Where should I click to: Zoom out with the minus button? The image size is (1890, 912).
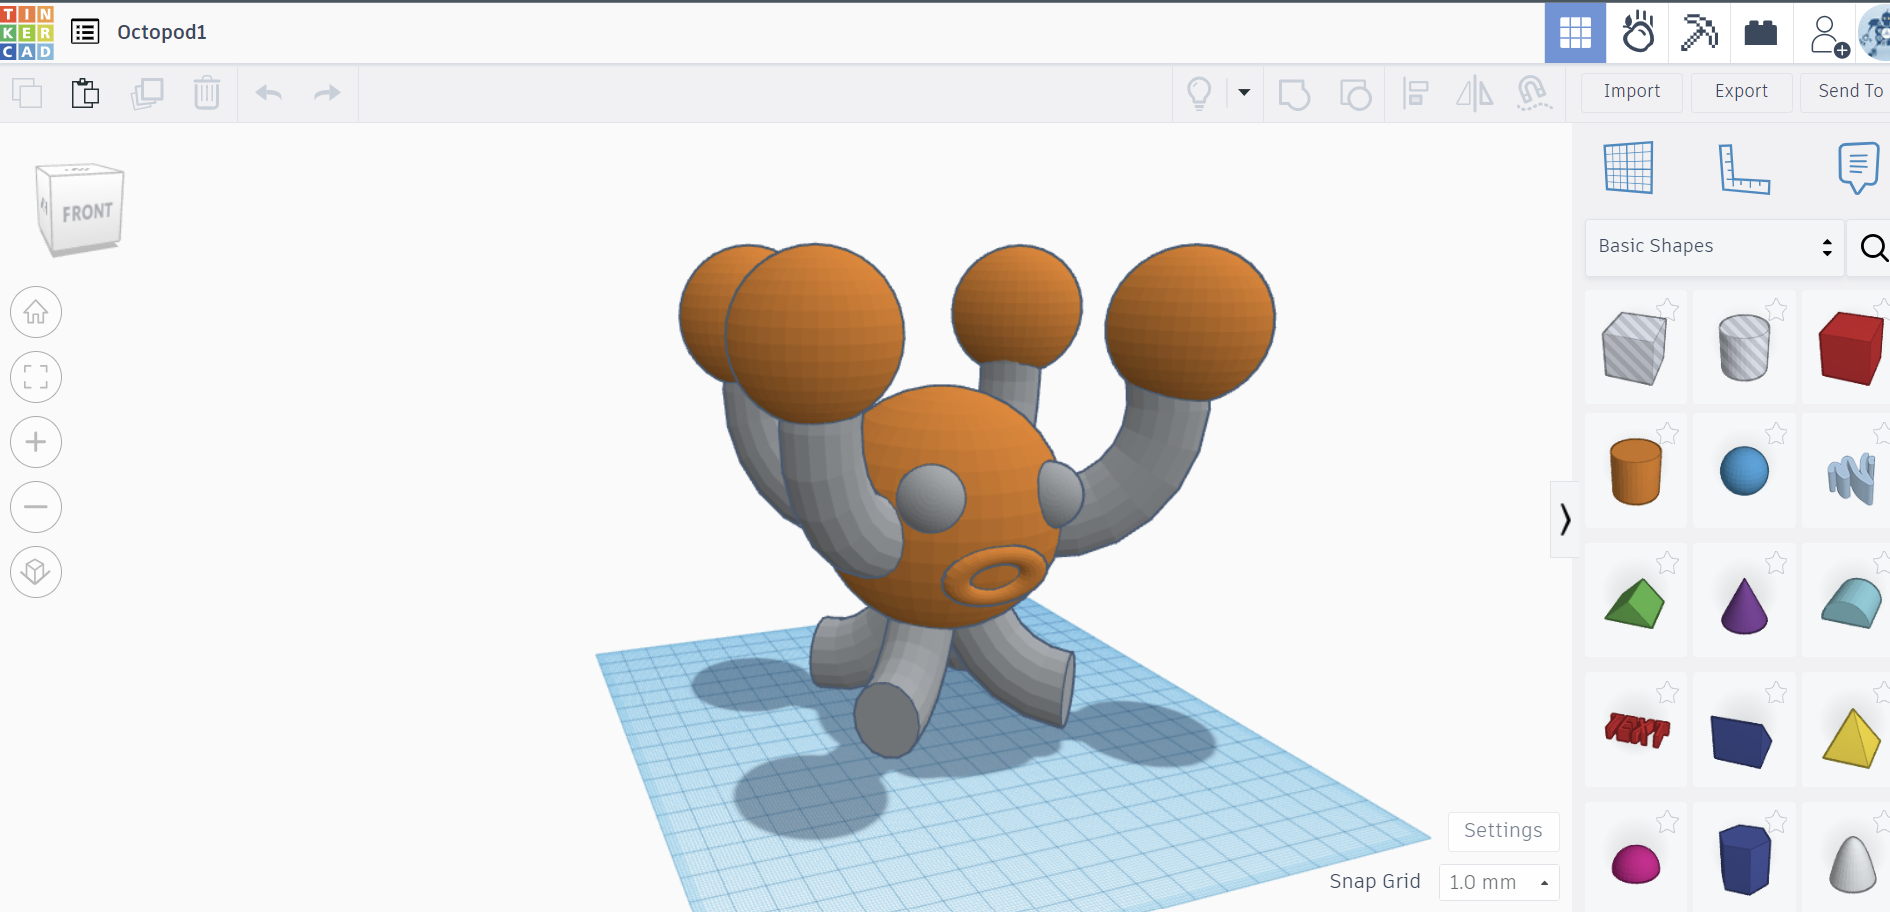[36, 507]
